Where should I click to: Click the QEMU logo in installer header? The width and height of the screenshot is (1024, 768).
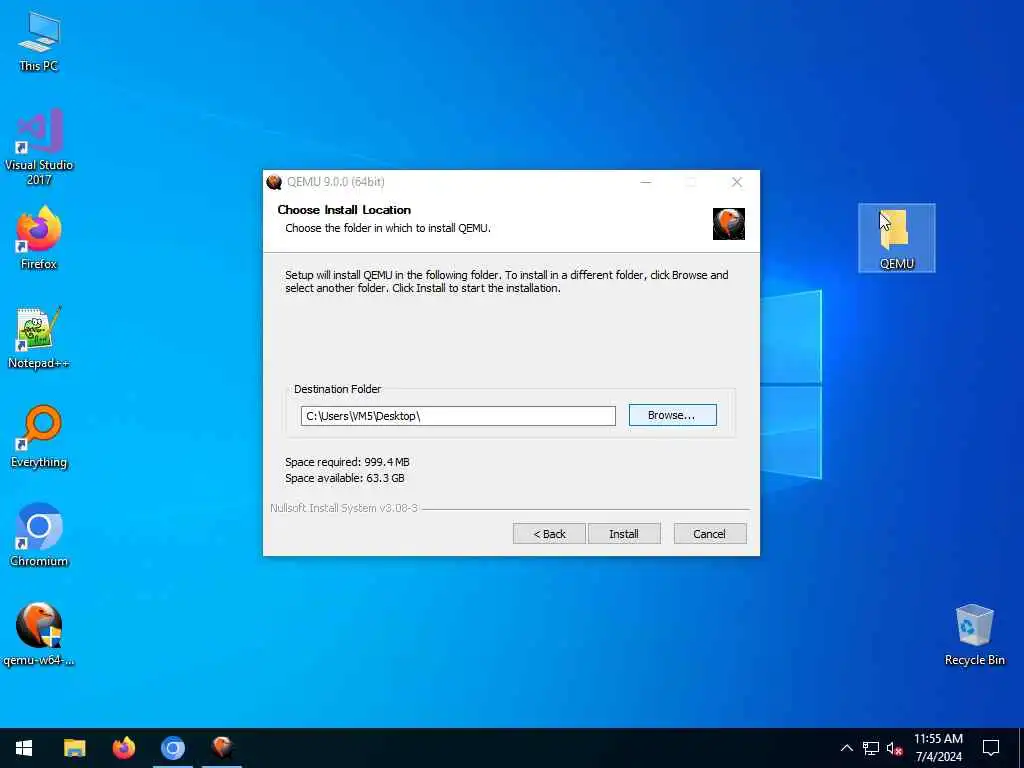[728, 224]
